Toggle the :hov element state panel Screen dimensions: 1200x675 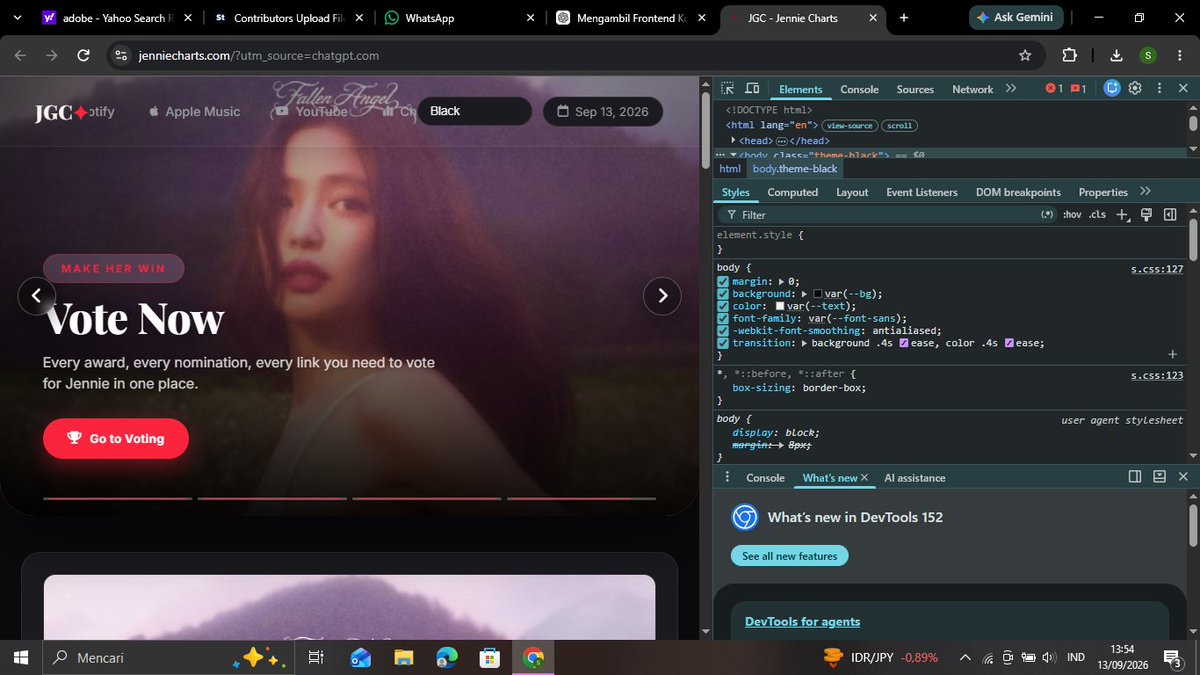[x=1072, y=214]
